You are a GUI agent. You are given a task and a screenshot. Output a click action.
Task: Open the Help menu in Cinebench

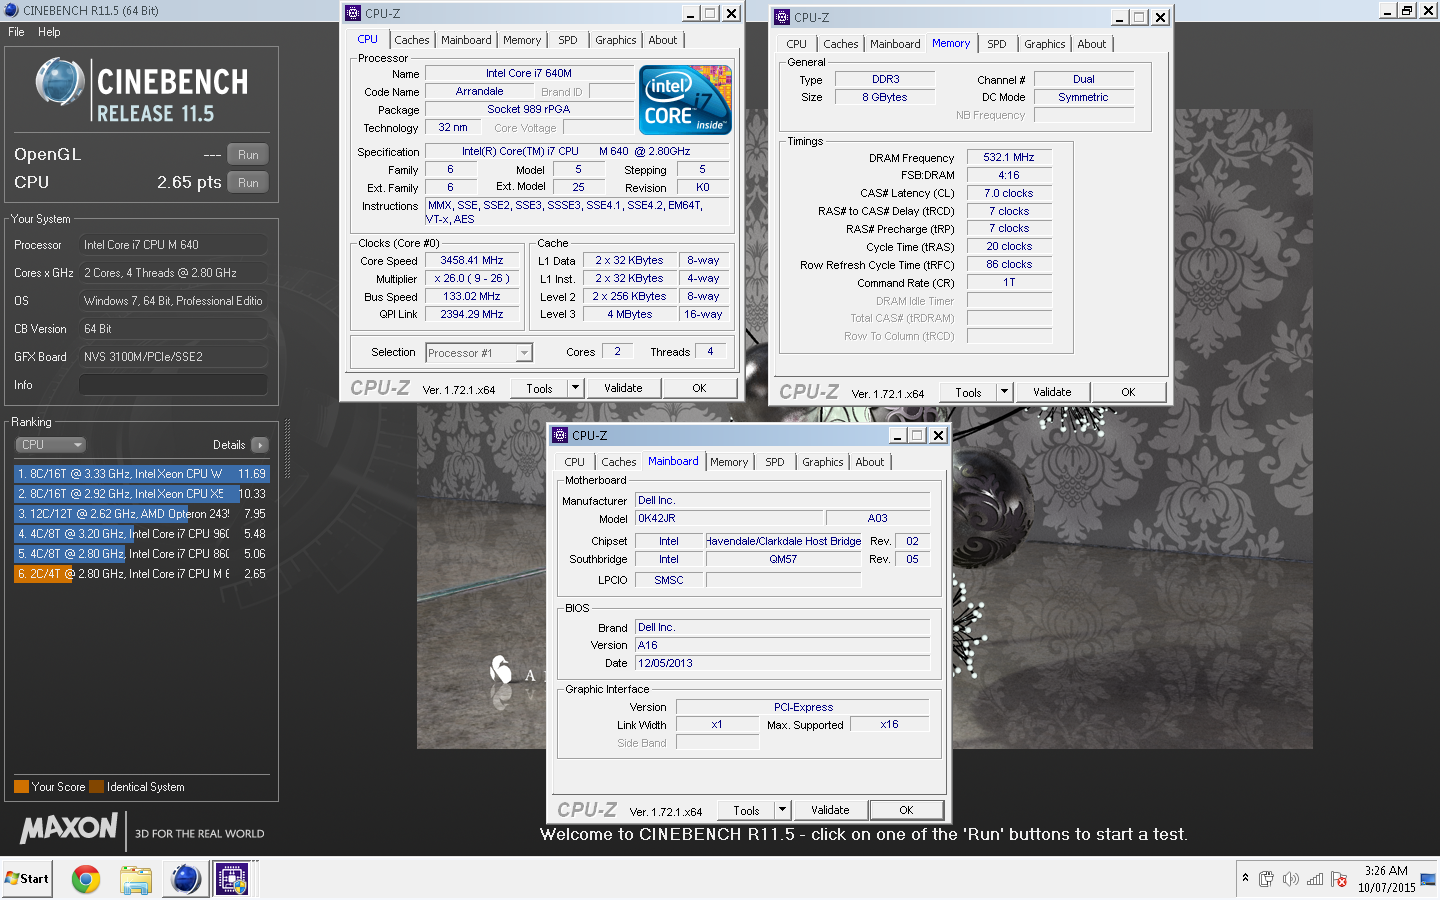coord(49,32)
